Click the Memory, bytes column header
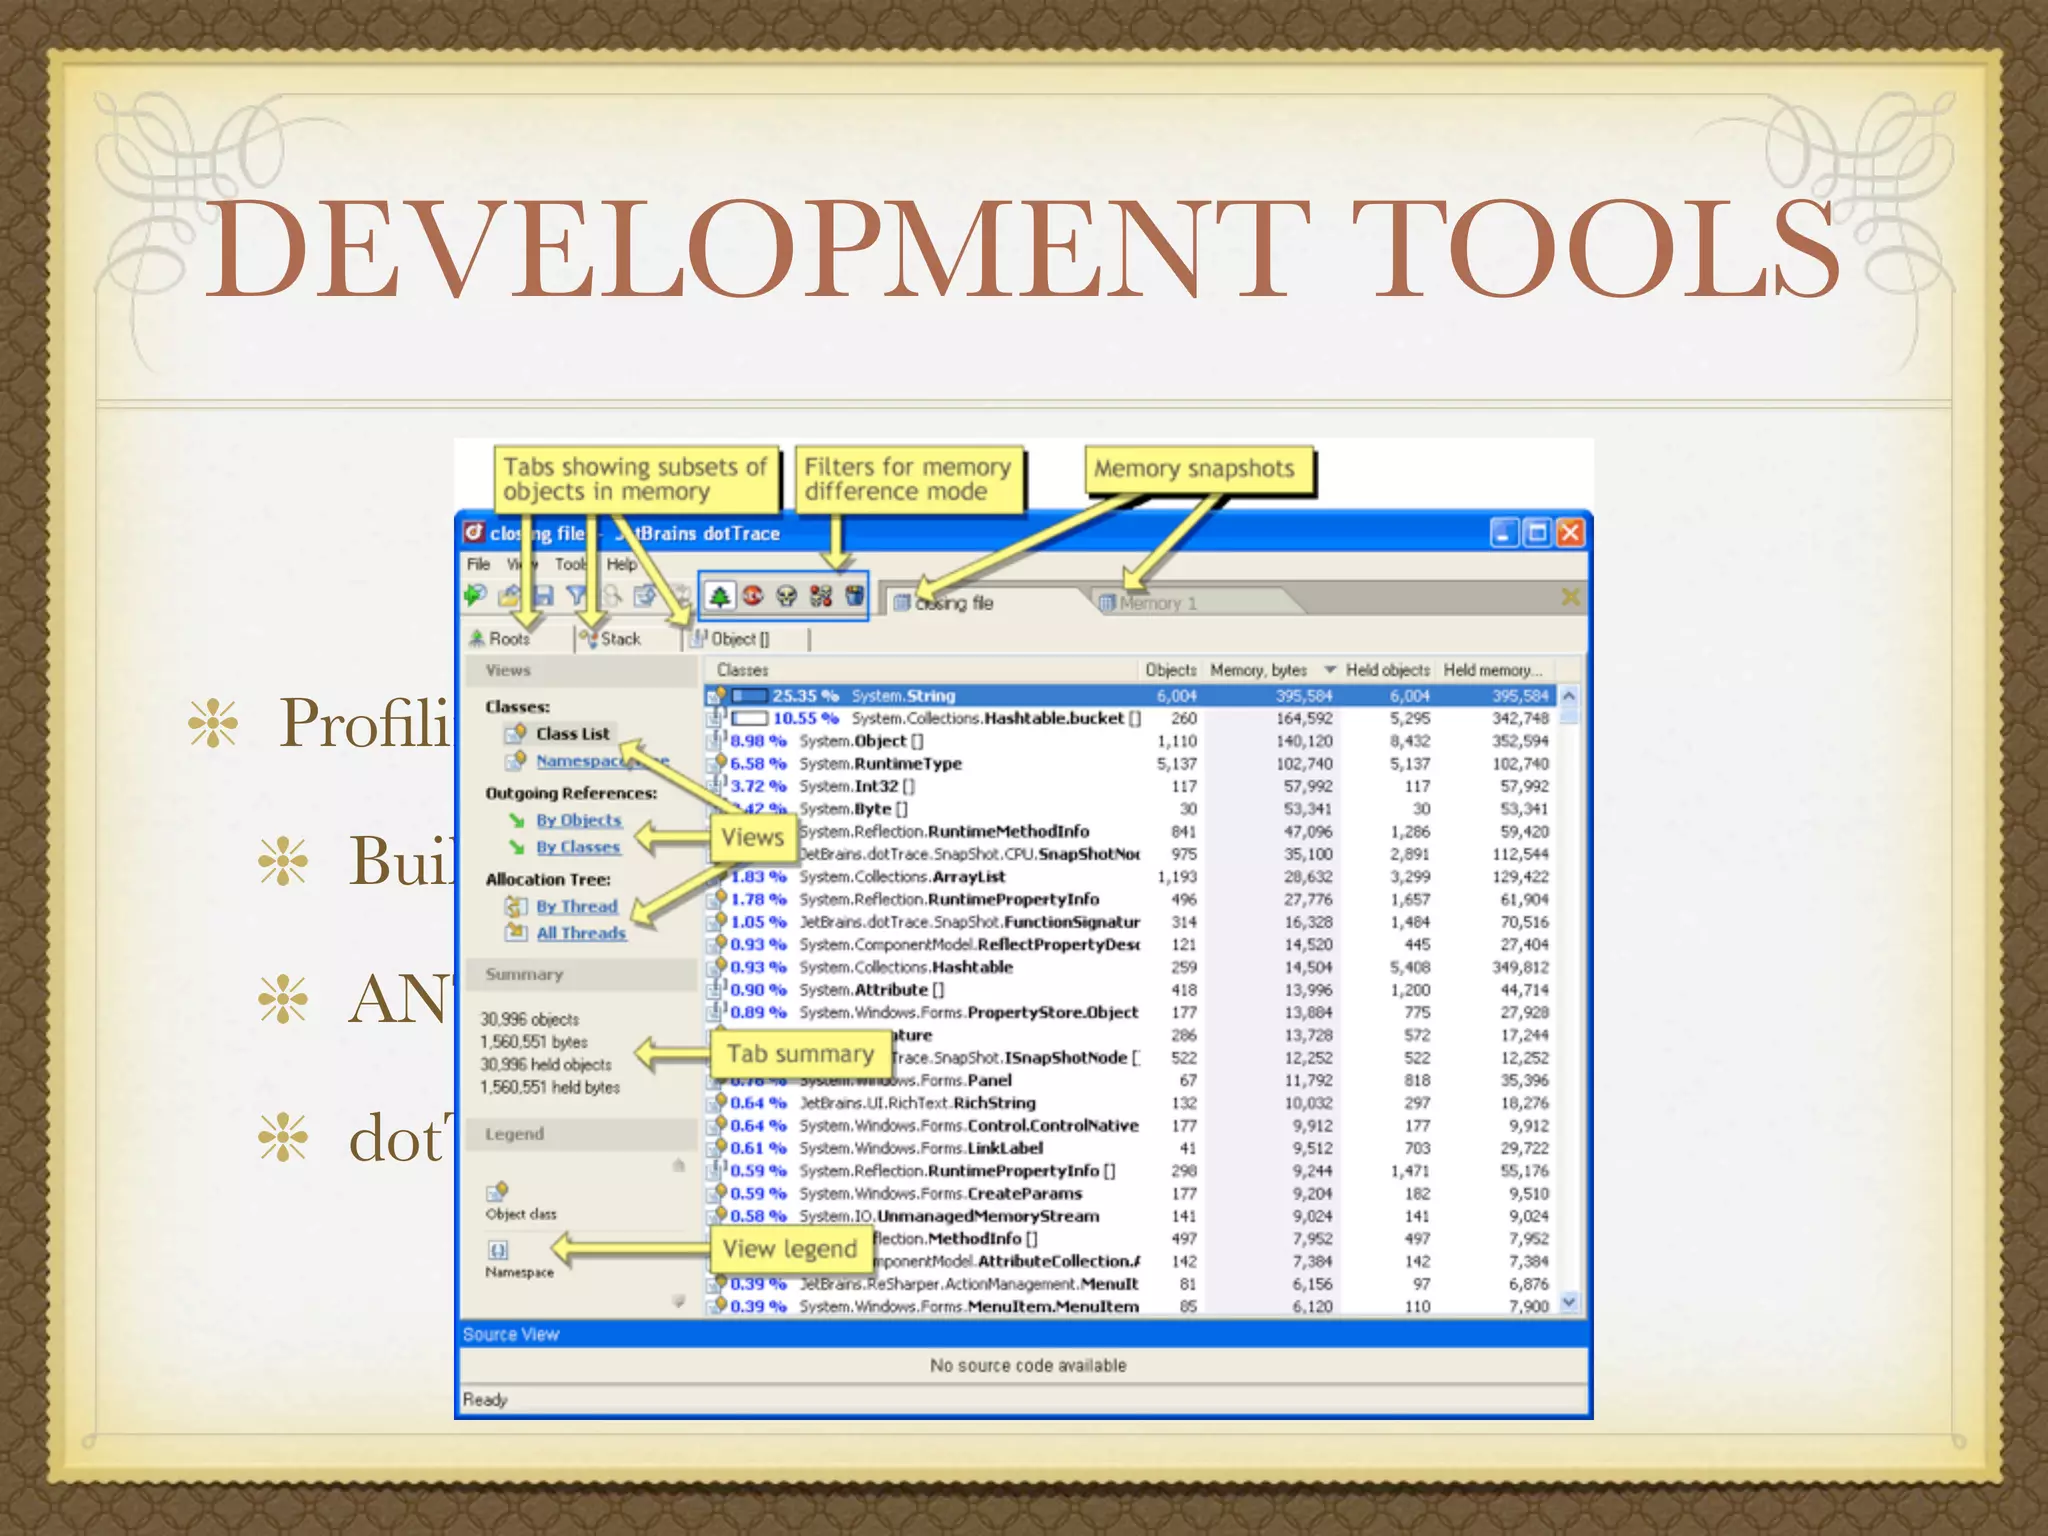This screenshot has width=2048, height=1536. point(1258,670)
